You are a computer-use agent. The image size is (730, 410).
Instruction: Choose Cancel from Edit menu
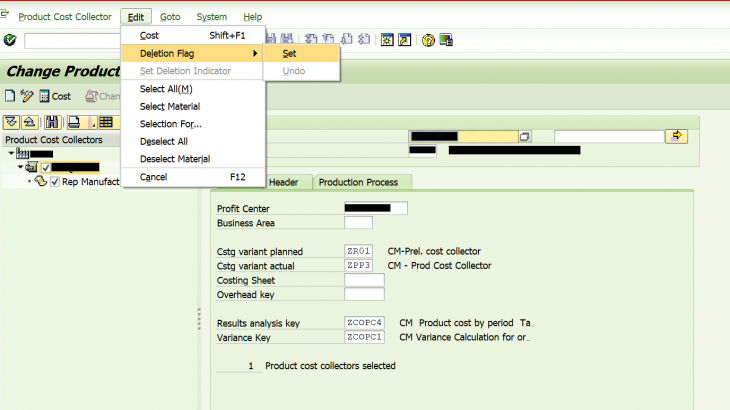pos(193,177)
